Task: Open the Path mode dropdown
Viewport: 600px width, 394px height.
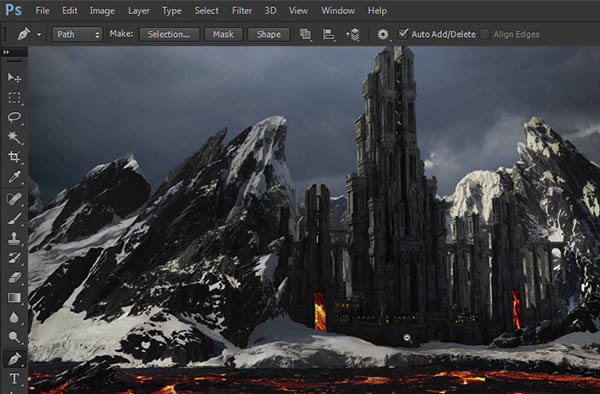Action: click(77, 34)
